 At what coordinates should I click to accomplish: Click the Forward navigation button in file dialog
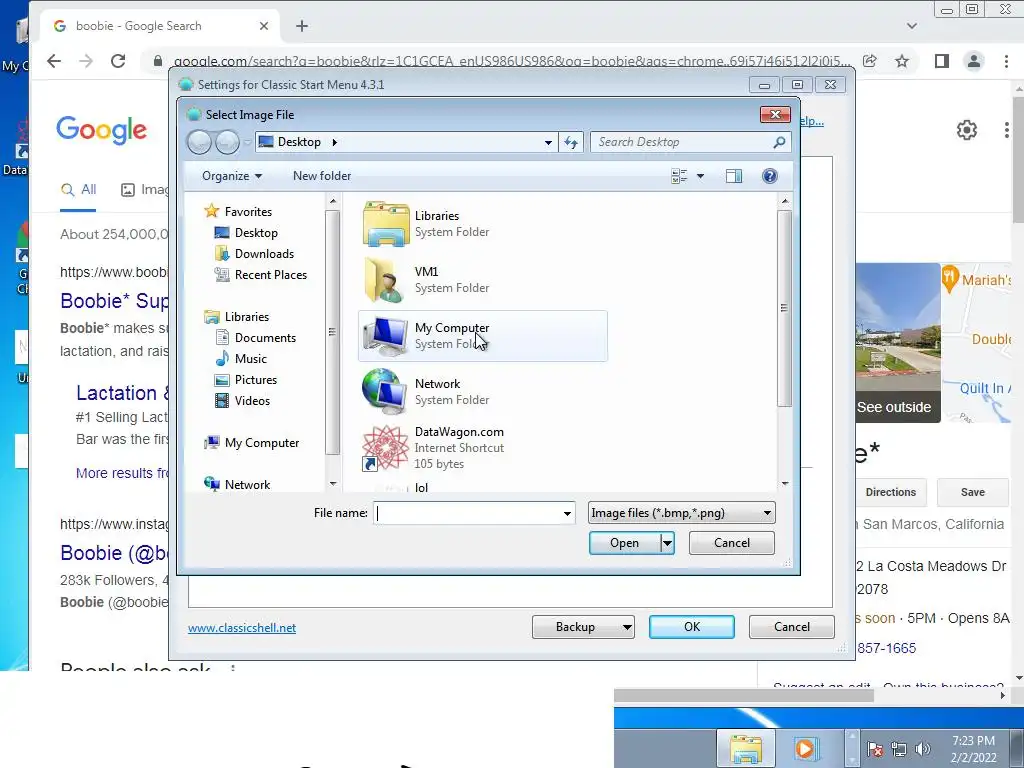[227, 142]
